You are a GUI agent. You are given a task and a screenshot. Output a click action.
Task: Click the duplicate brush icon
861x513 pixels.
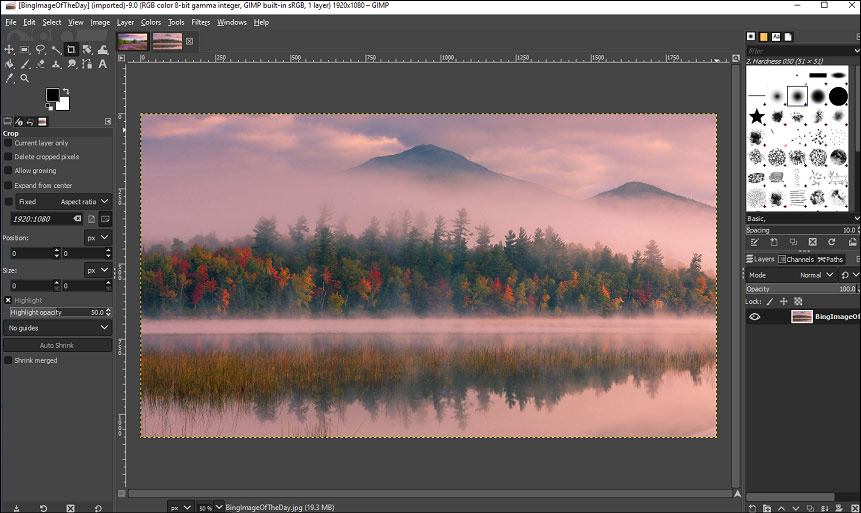coord(793,242)
